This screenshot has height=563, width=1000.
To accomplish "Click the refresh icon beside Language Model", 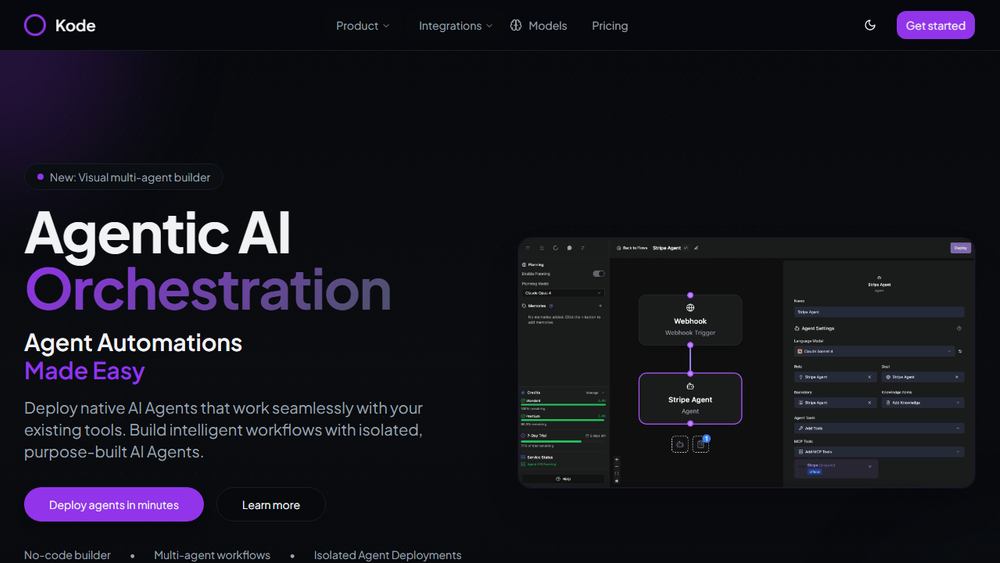I will (960, 351).
